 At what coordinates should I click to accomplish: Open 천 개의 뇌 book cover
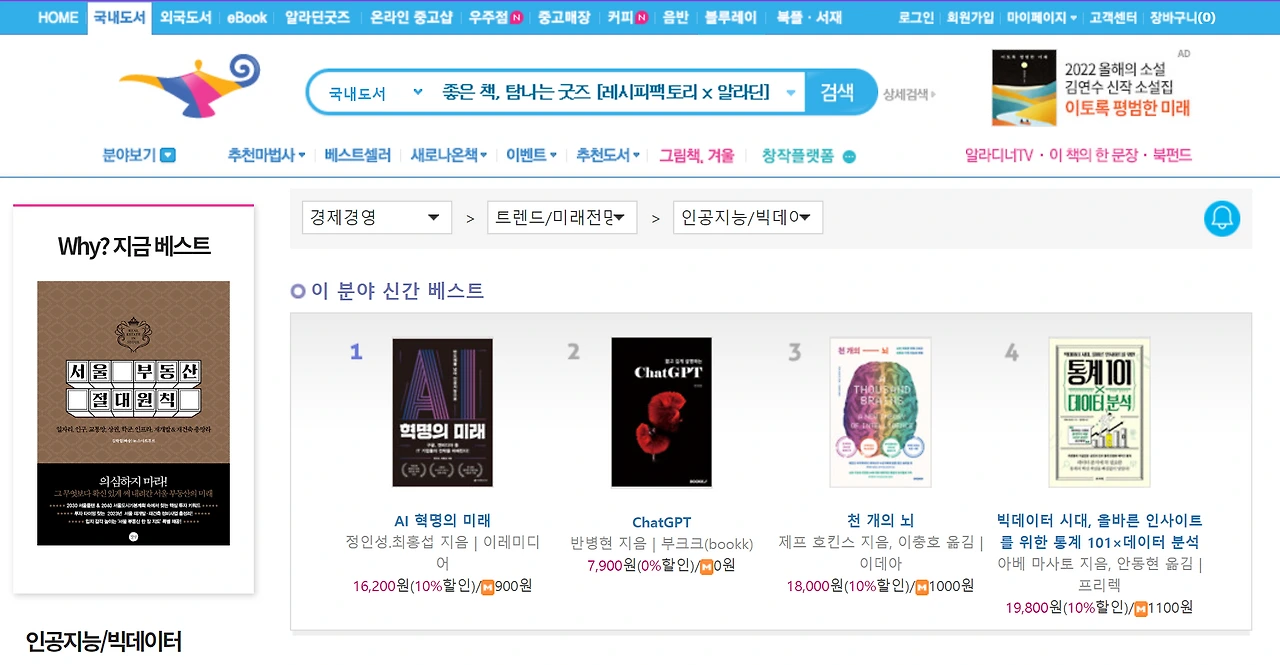click(880, 412)
